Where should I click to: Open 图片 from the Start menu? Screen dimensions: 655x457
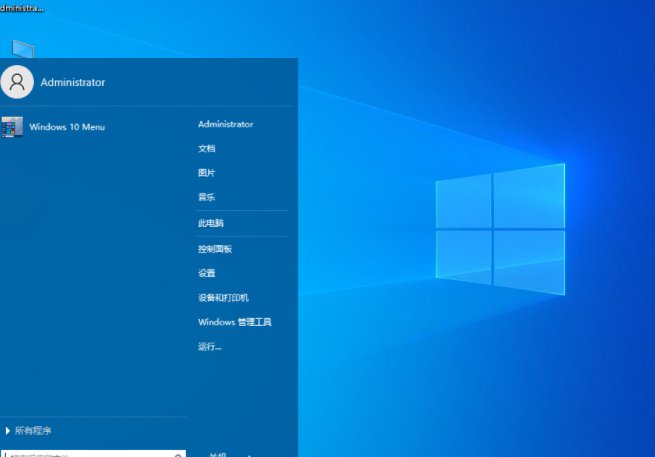tap(206, 173)
